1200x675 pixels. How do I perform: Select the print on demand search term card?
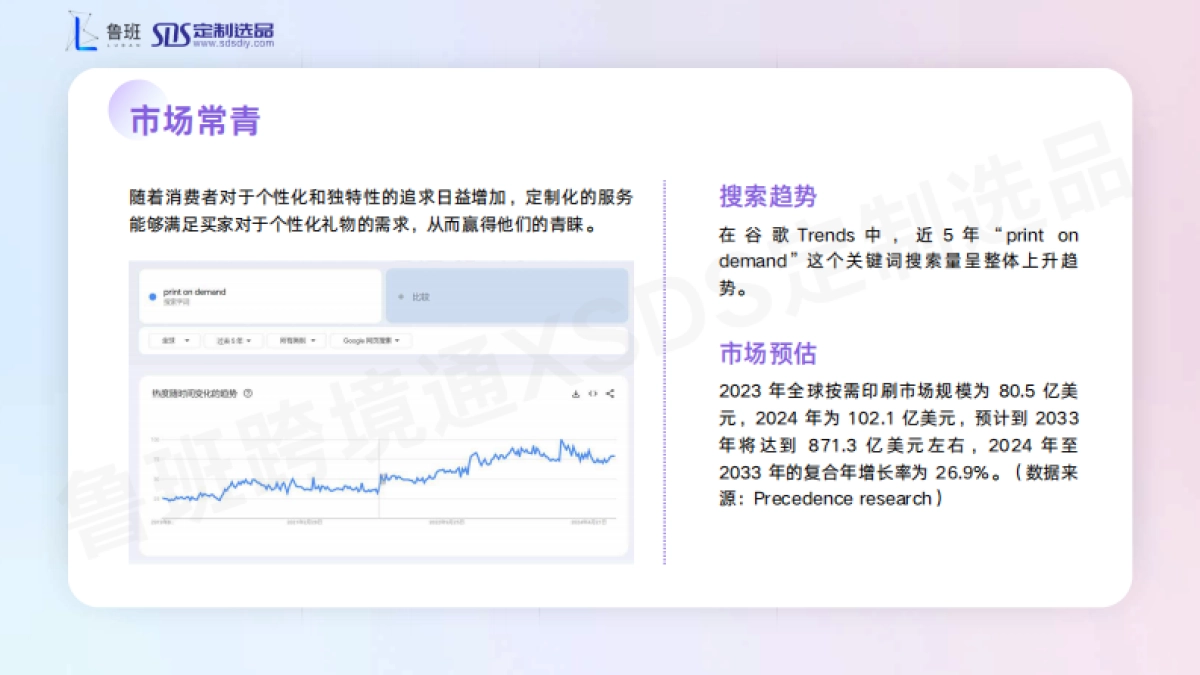[260, 293]
